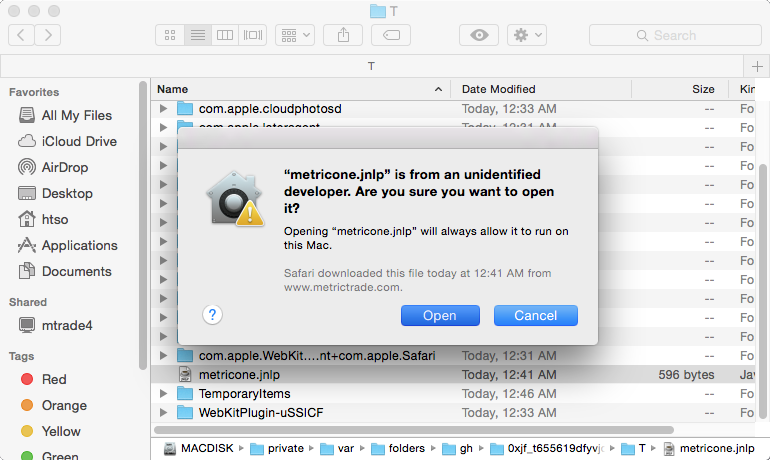This screenshot has width=770, height=460.
Task: Sort by the Name column header
Action: click(301, 89)
